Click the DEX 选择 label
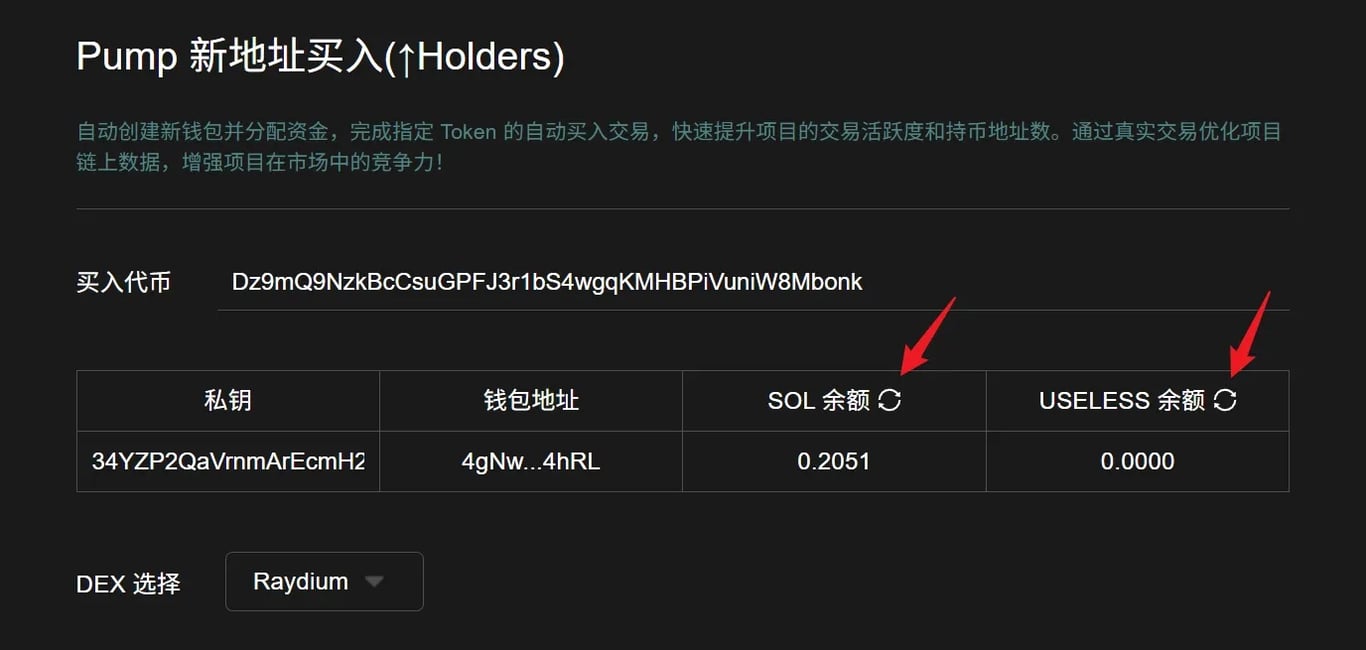This screenshot has height=650, width=1366. tap(128, 583)
